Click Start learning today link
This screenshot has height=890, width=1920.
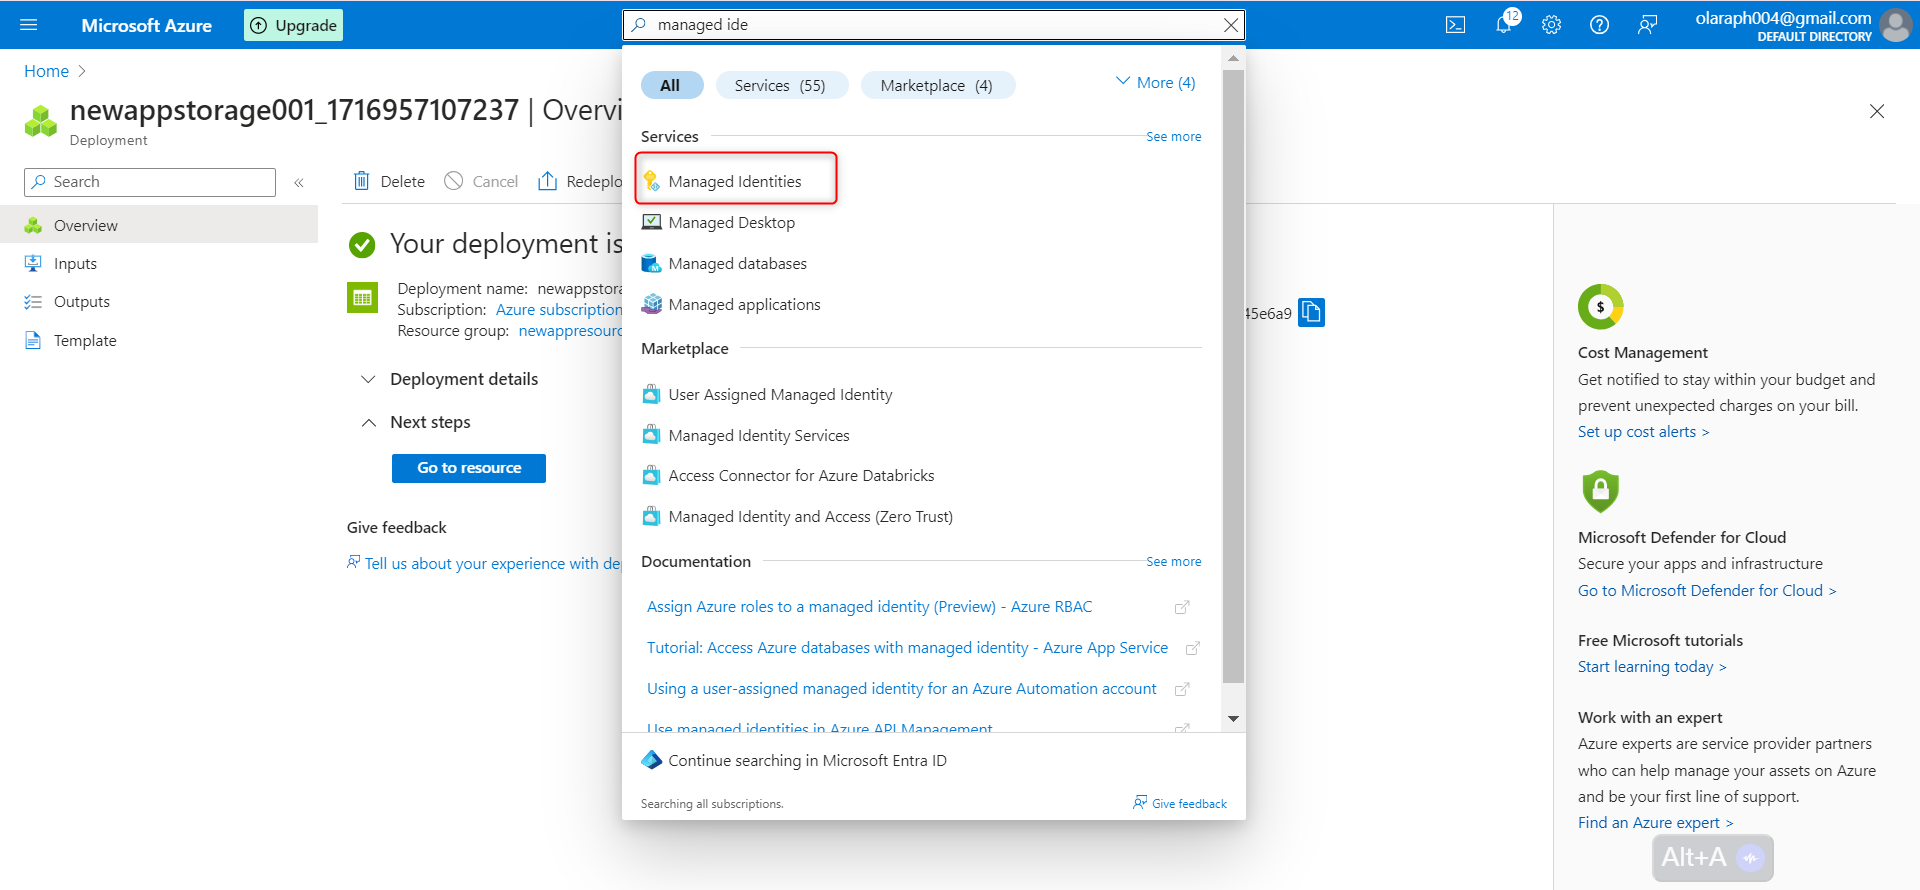click(1652, 667)
